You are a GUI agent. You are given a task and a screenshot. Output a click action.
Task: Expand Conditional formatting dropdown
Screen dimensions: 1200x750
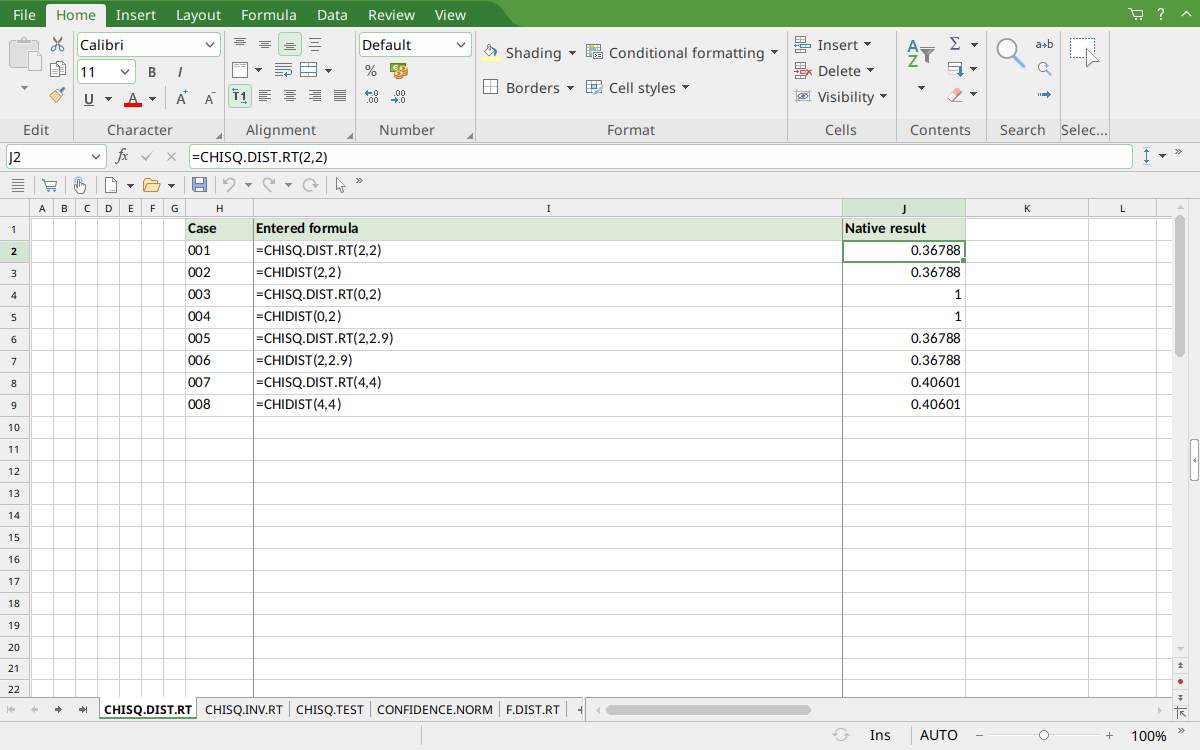pyautogui.click(x=775, y=53)
